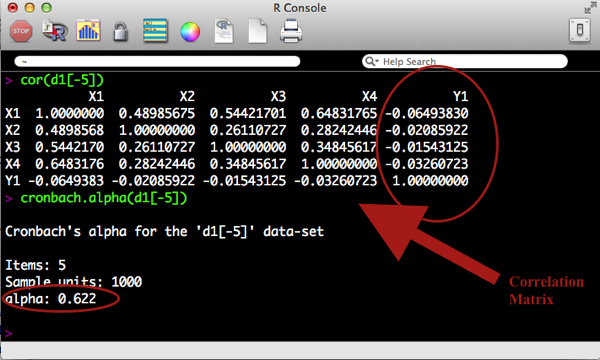600x360 pixels.
Task: Click value 0.5442170 in row X3
Action: click(69, 147)
